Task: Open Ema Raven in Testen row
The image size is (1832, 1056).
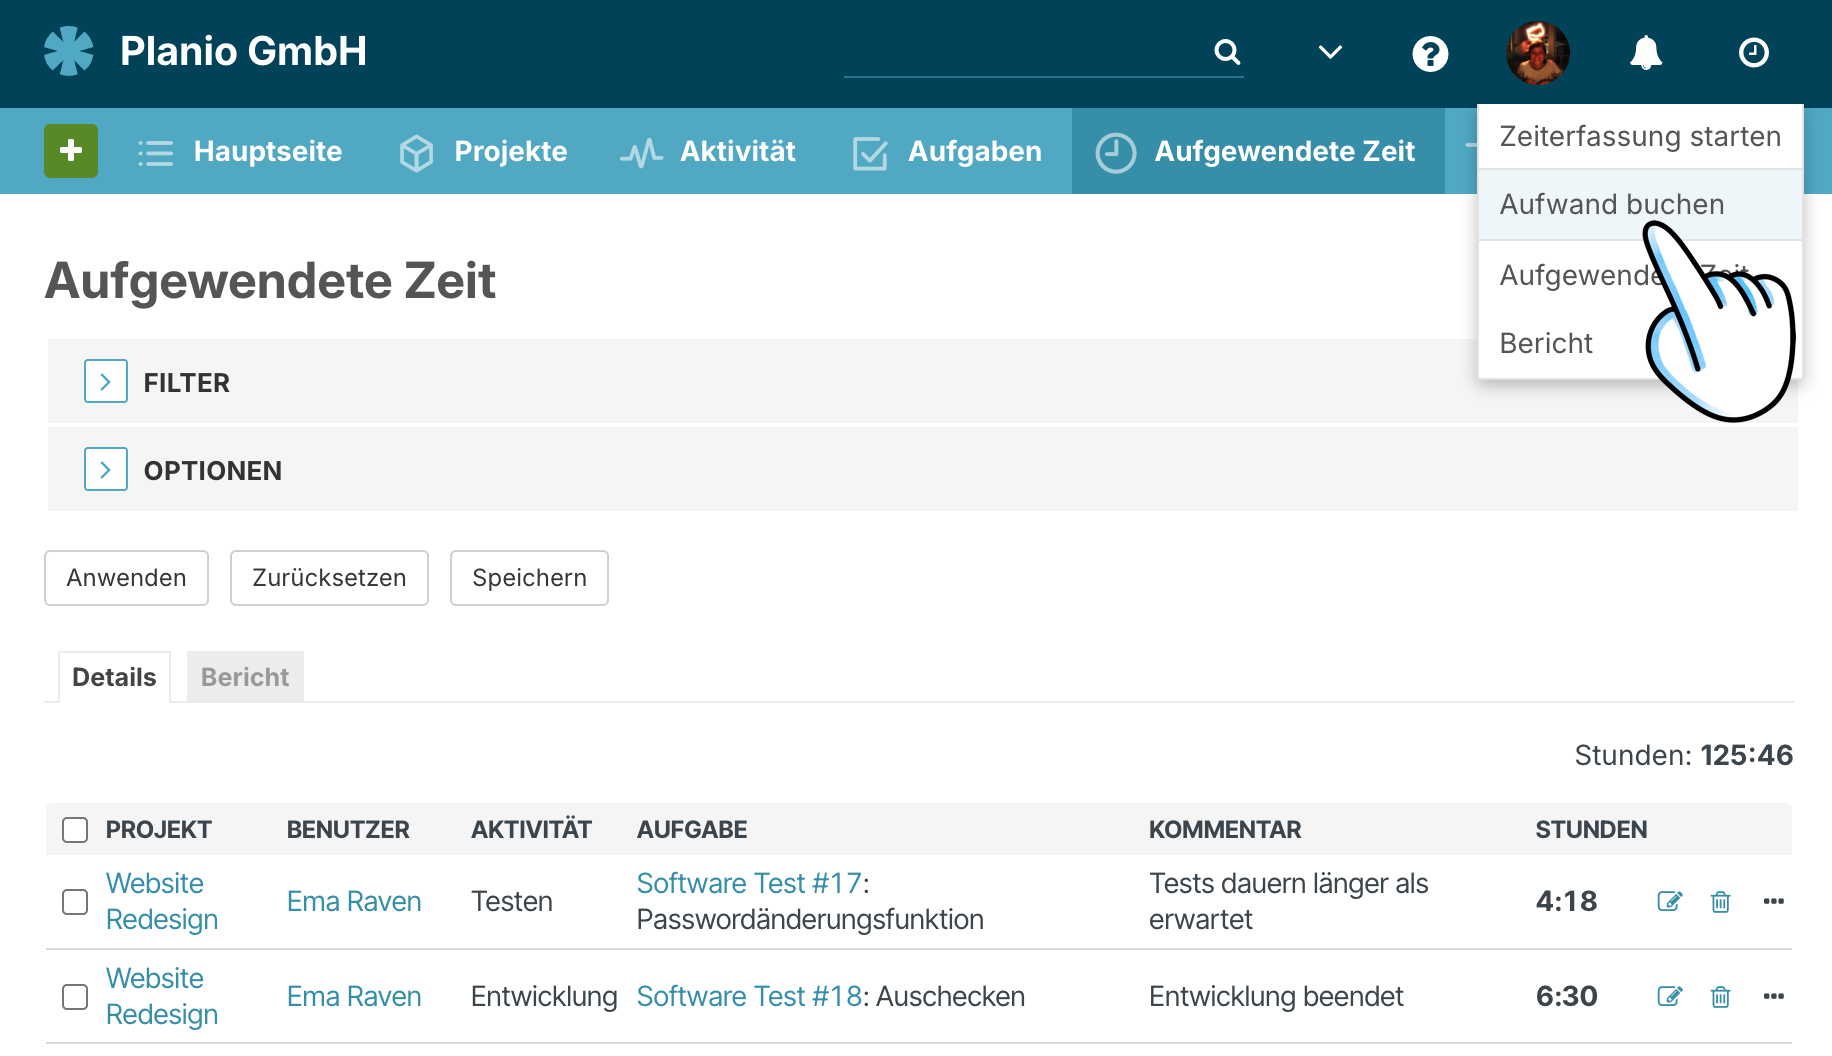Action: click(354, 901)
